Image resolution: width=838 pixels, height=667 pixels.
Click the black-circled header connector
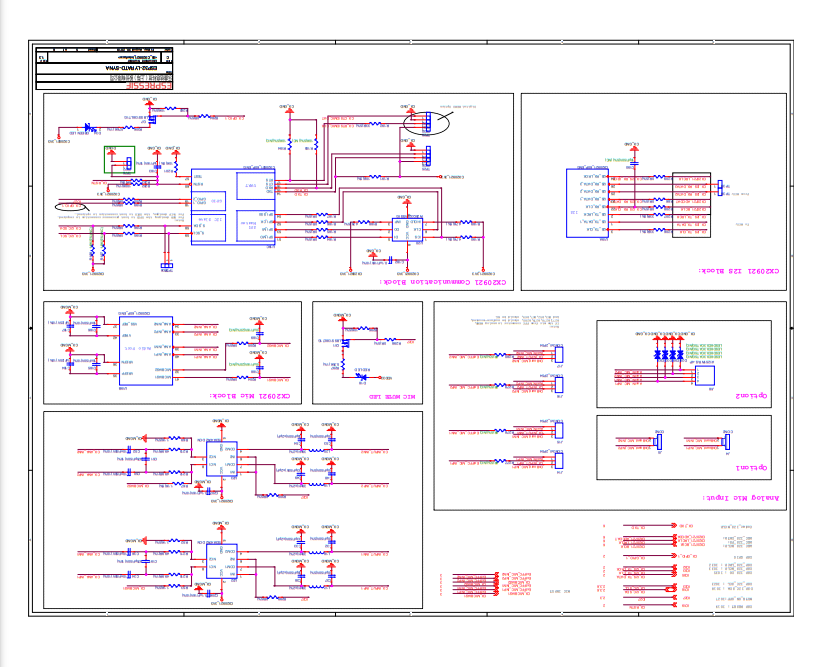click(426, 123)
